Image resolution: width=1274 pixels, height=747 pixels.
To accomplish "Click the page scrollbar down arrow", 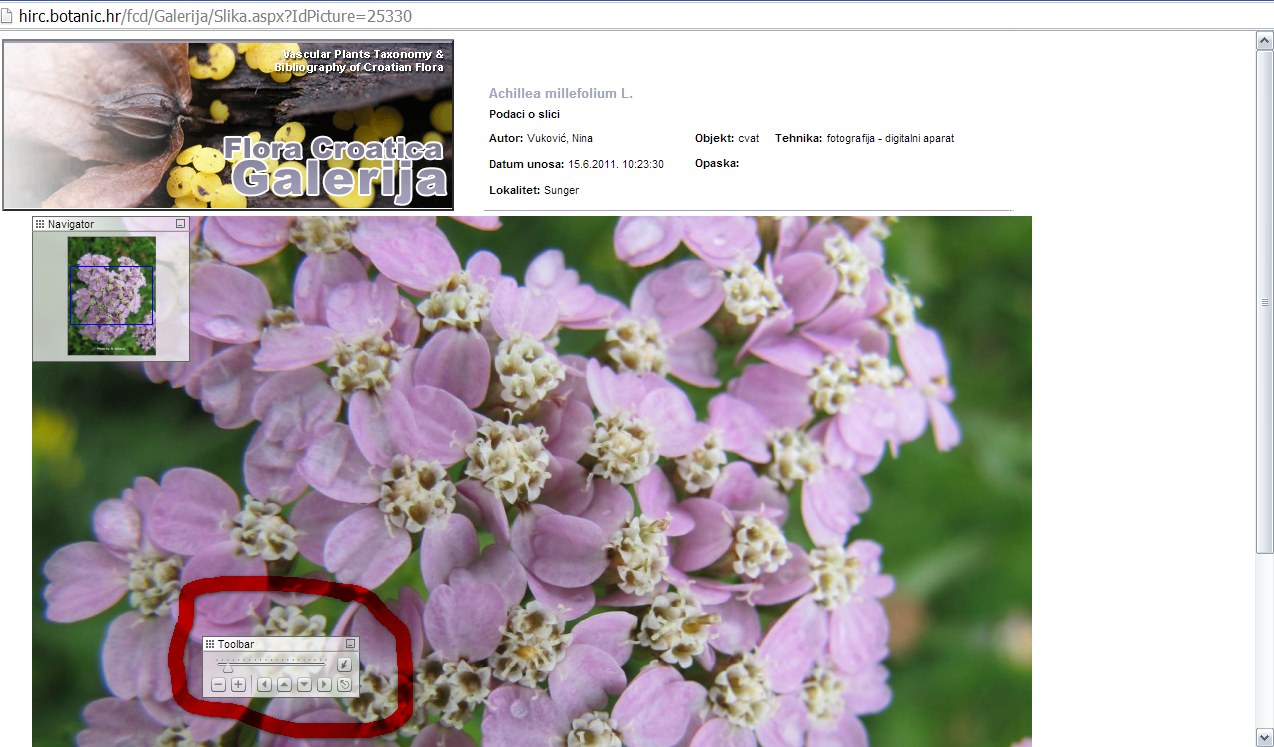I will (x=1264, y=738).
